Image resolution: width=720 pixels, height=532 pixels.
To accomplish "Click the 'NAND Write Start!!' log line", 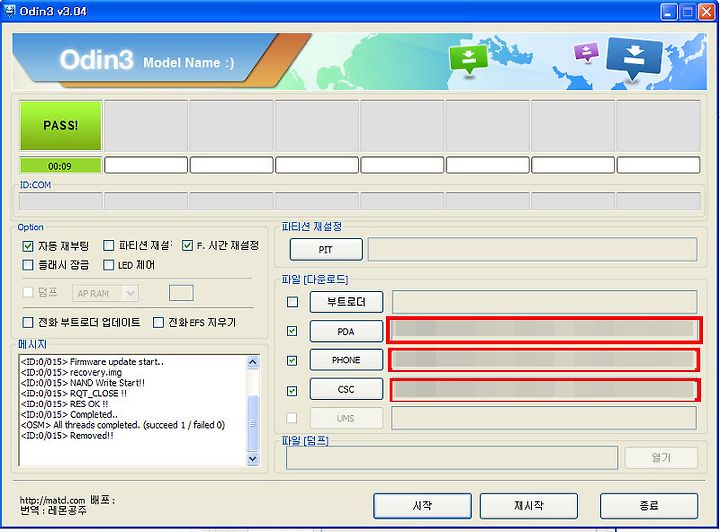I will (83, 383).
